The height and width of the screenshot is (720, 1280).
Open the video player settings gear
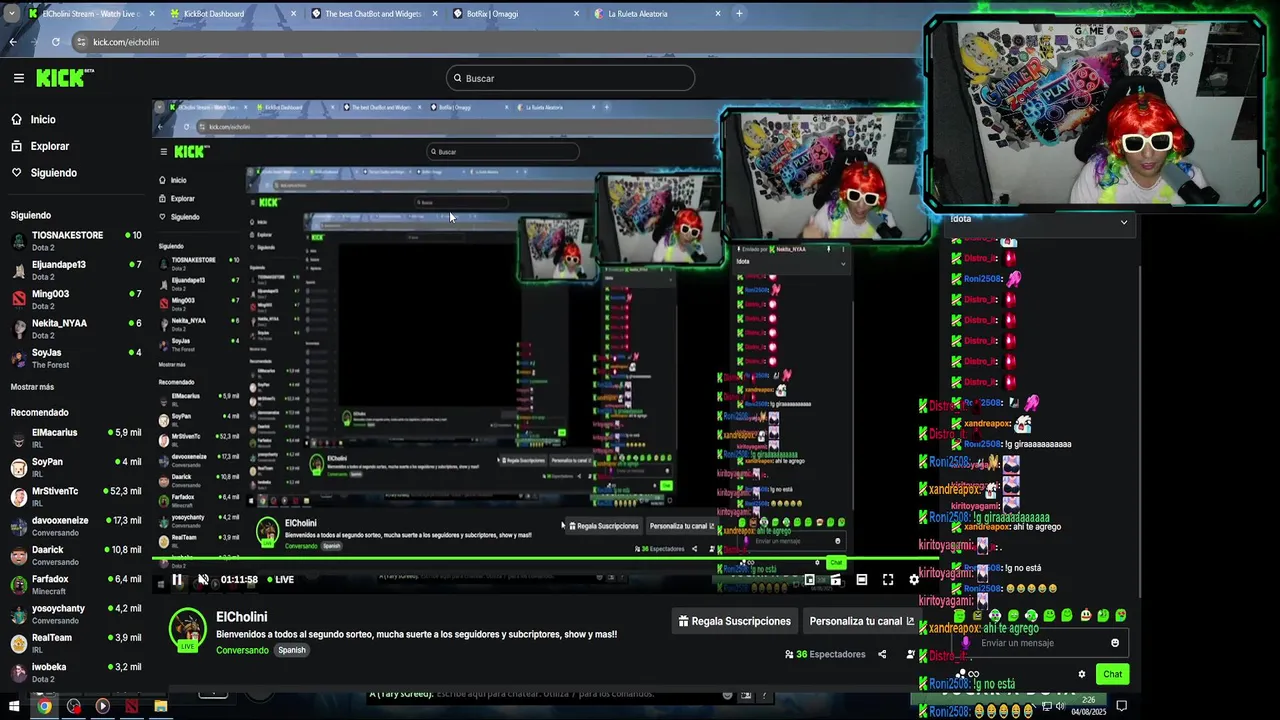tap(913, 579)
